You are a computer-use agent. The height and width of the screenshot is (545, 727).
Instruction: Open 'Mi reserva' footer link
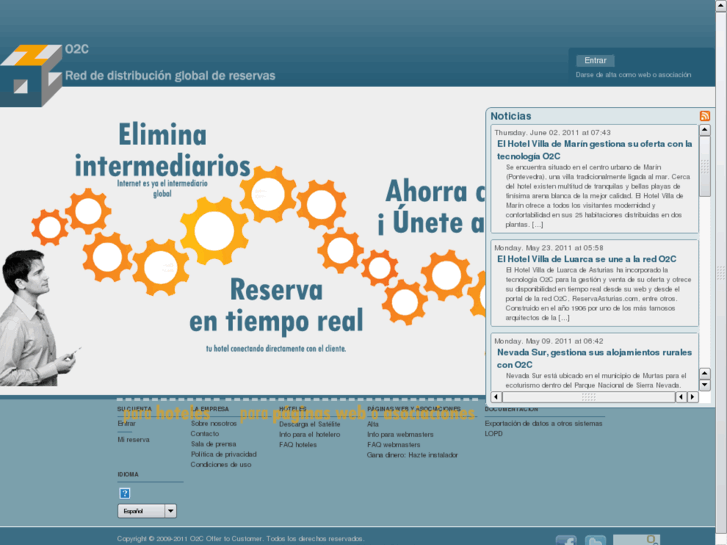(133, 440)
